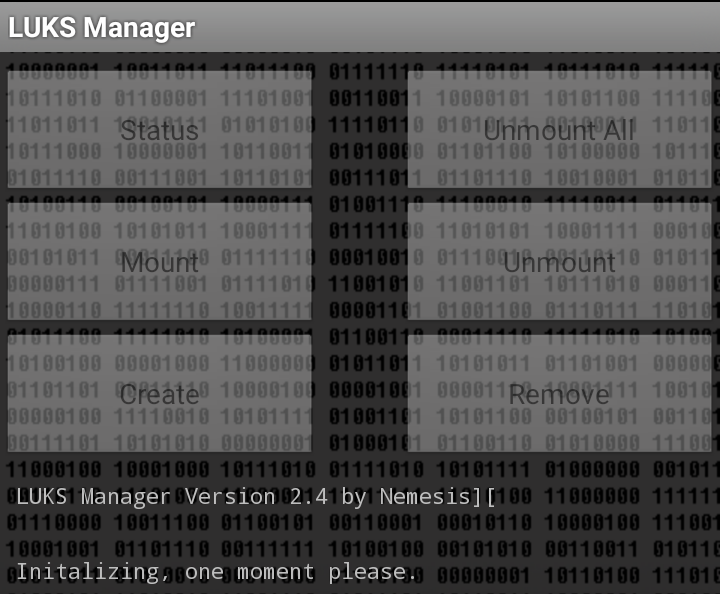The image size is (720, 594).
Task: Tap the Unmount button
Action: [x=559, y=262]
